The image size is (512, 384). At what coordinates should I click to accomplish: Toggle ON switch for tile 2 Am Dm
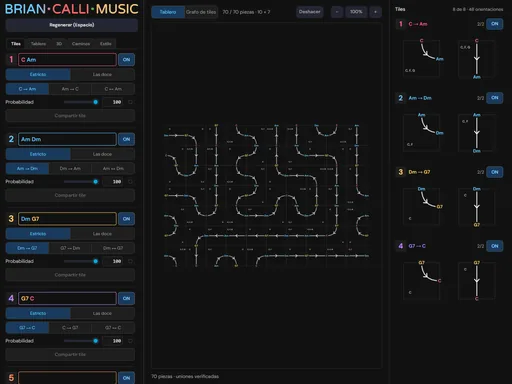click(126, 139)
